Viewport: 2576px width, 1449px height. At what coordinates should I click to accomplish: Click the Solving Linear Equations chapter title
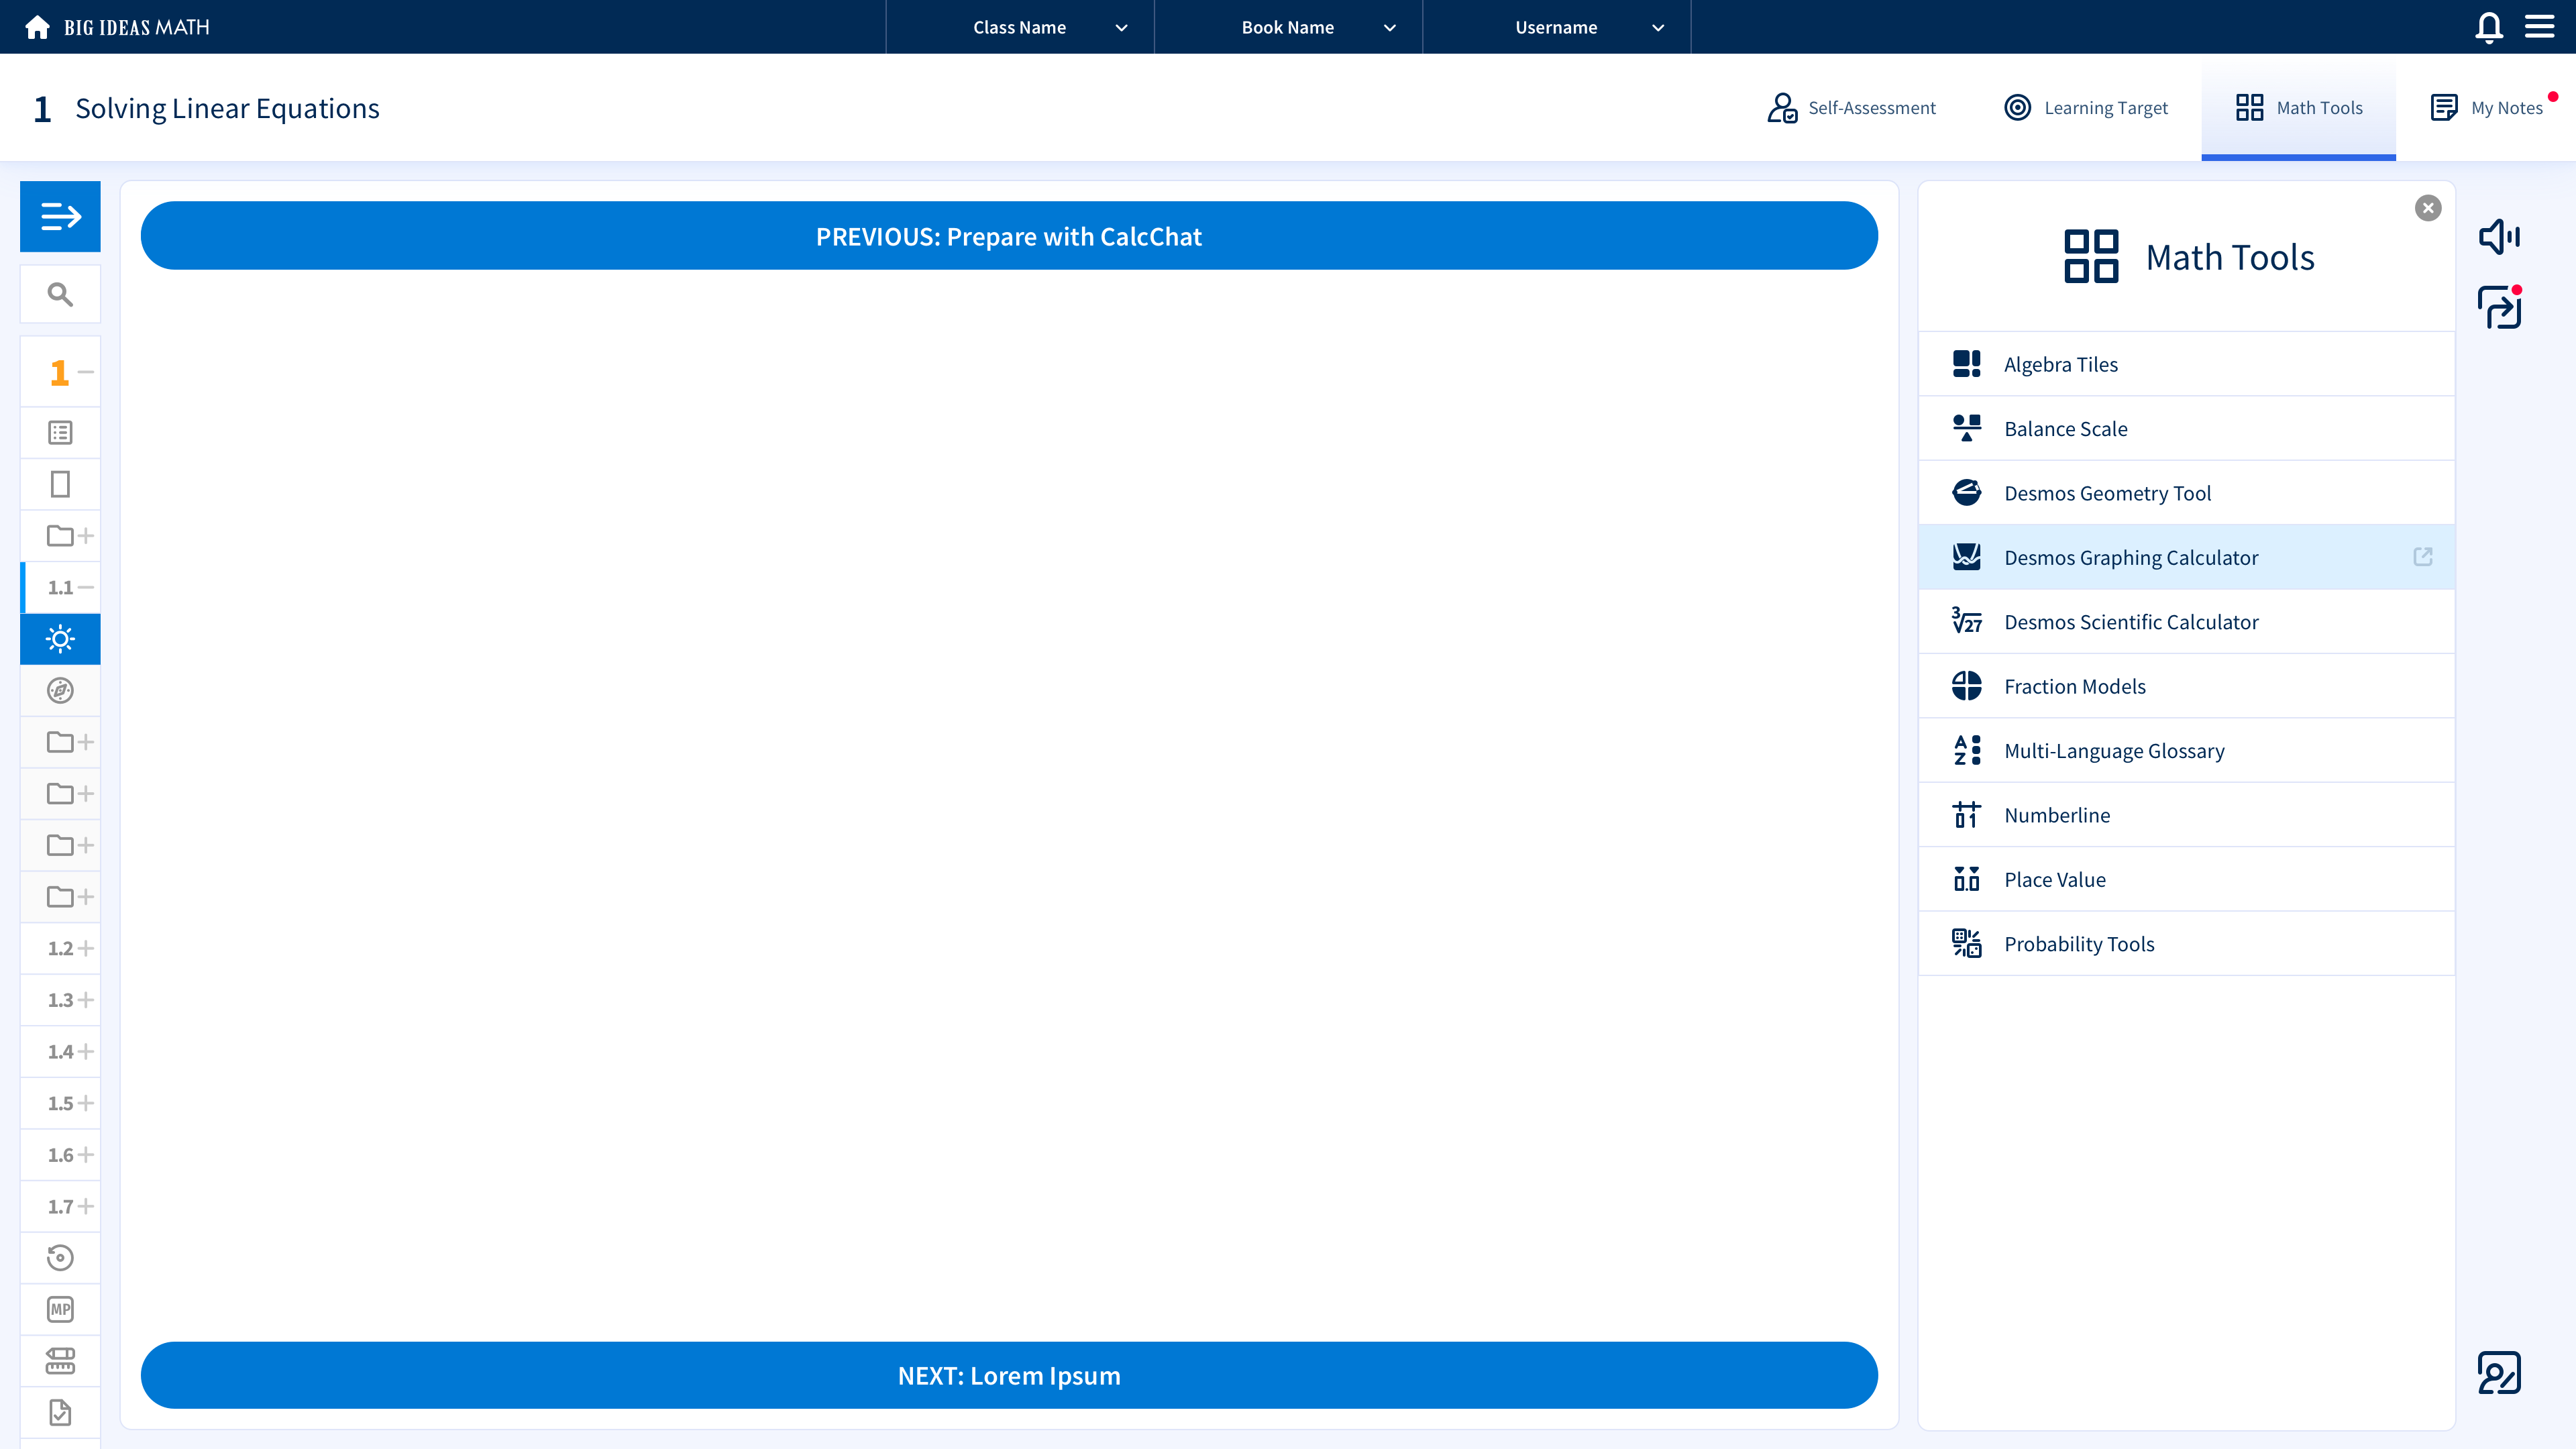227,108
